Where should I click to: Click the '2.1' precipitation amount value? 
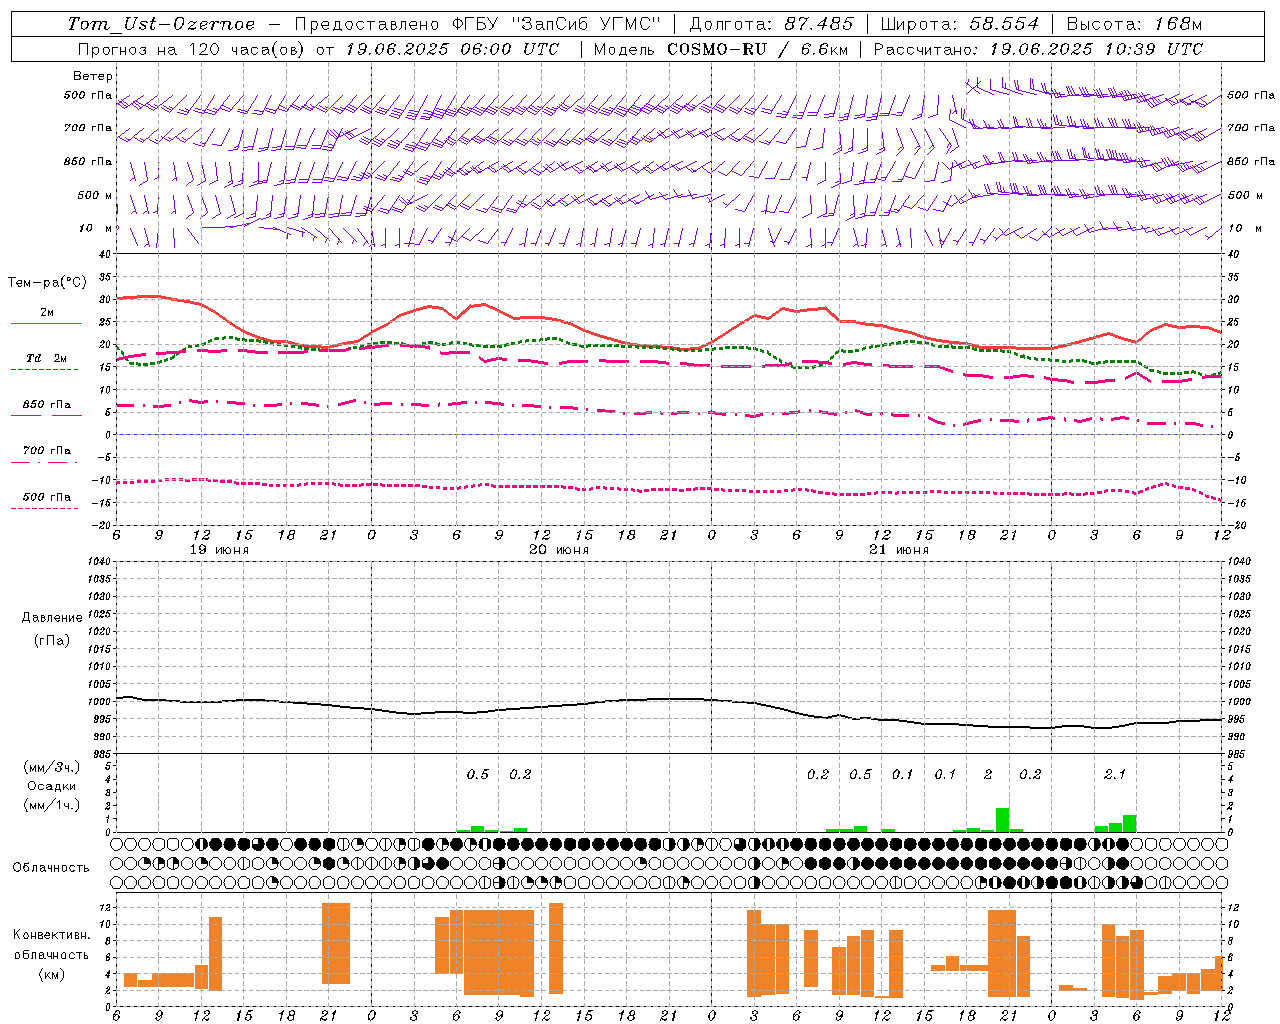[x=1115, y=774]
